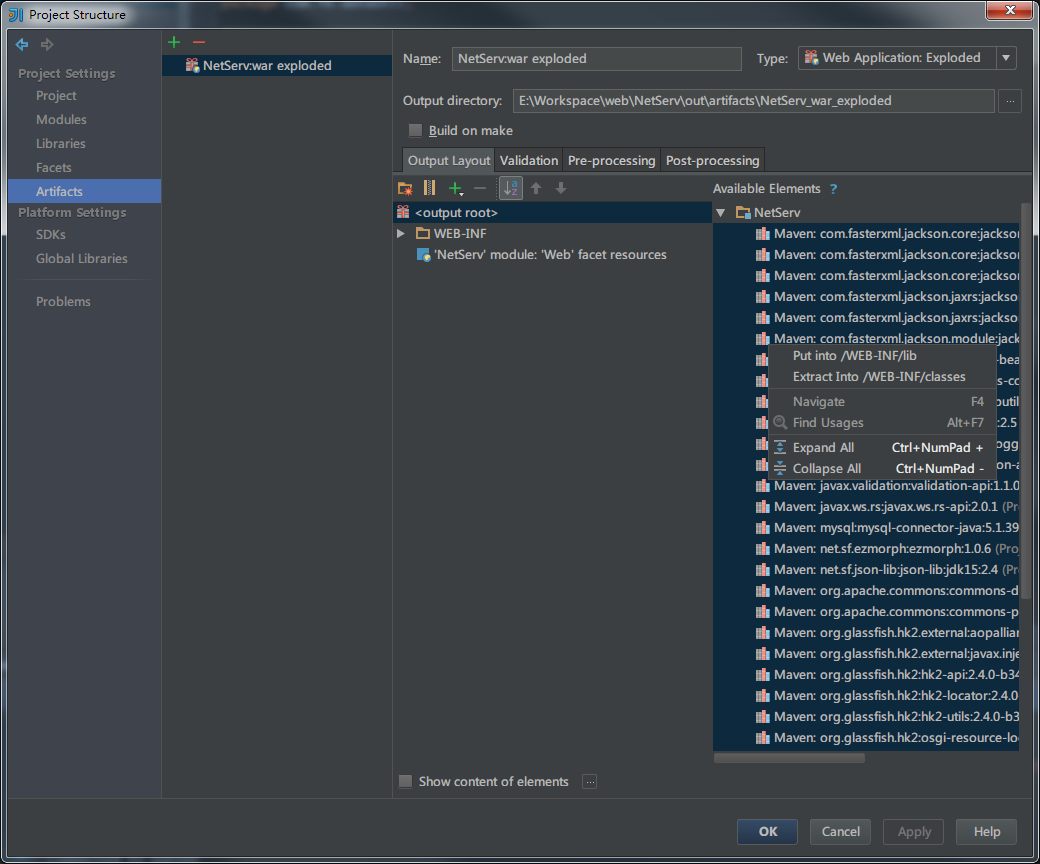This screenshot has width=1040, height=864.
Task: Enable the Build on make checkbox
Action: [x=415, y=130]
